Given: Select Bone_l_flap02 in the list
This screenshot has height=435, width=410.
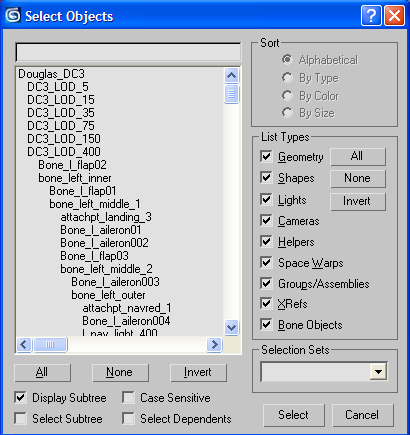Looking at the screenshot, I should [72, 165].
